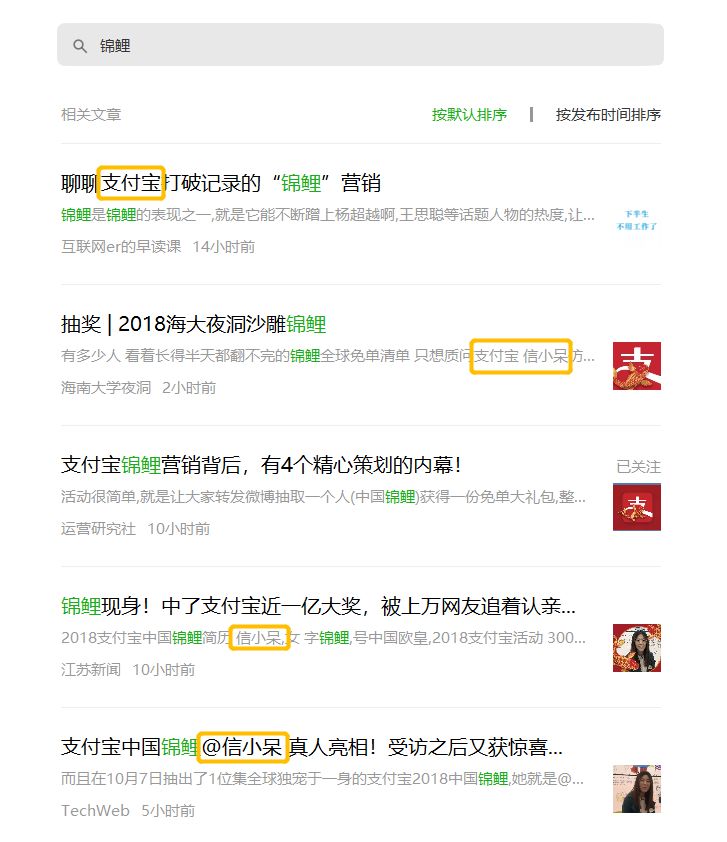The image size is (727, 842).
Task: Click source 互联网er的早读课
Action: (x=121, y=246)
